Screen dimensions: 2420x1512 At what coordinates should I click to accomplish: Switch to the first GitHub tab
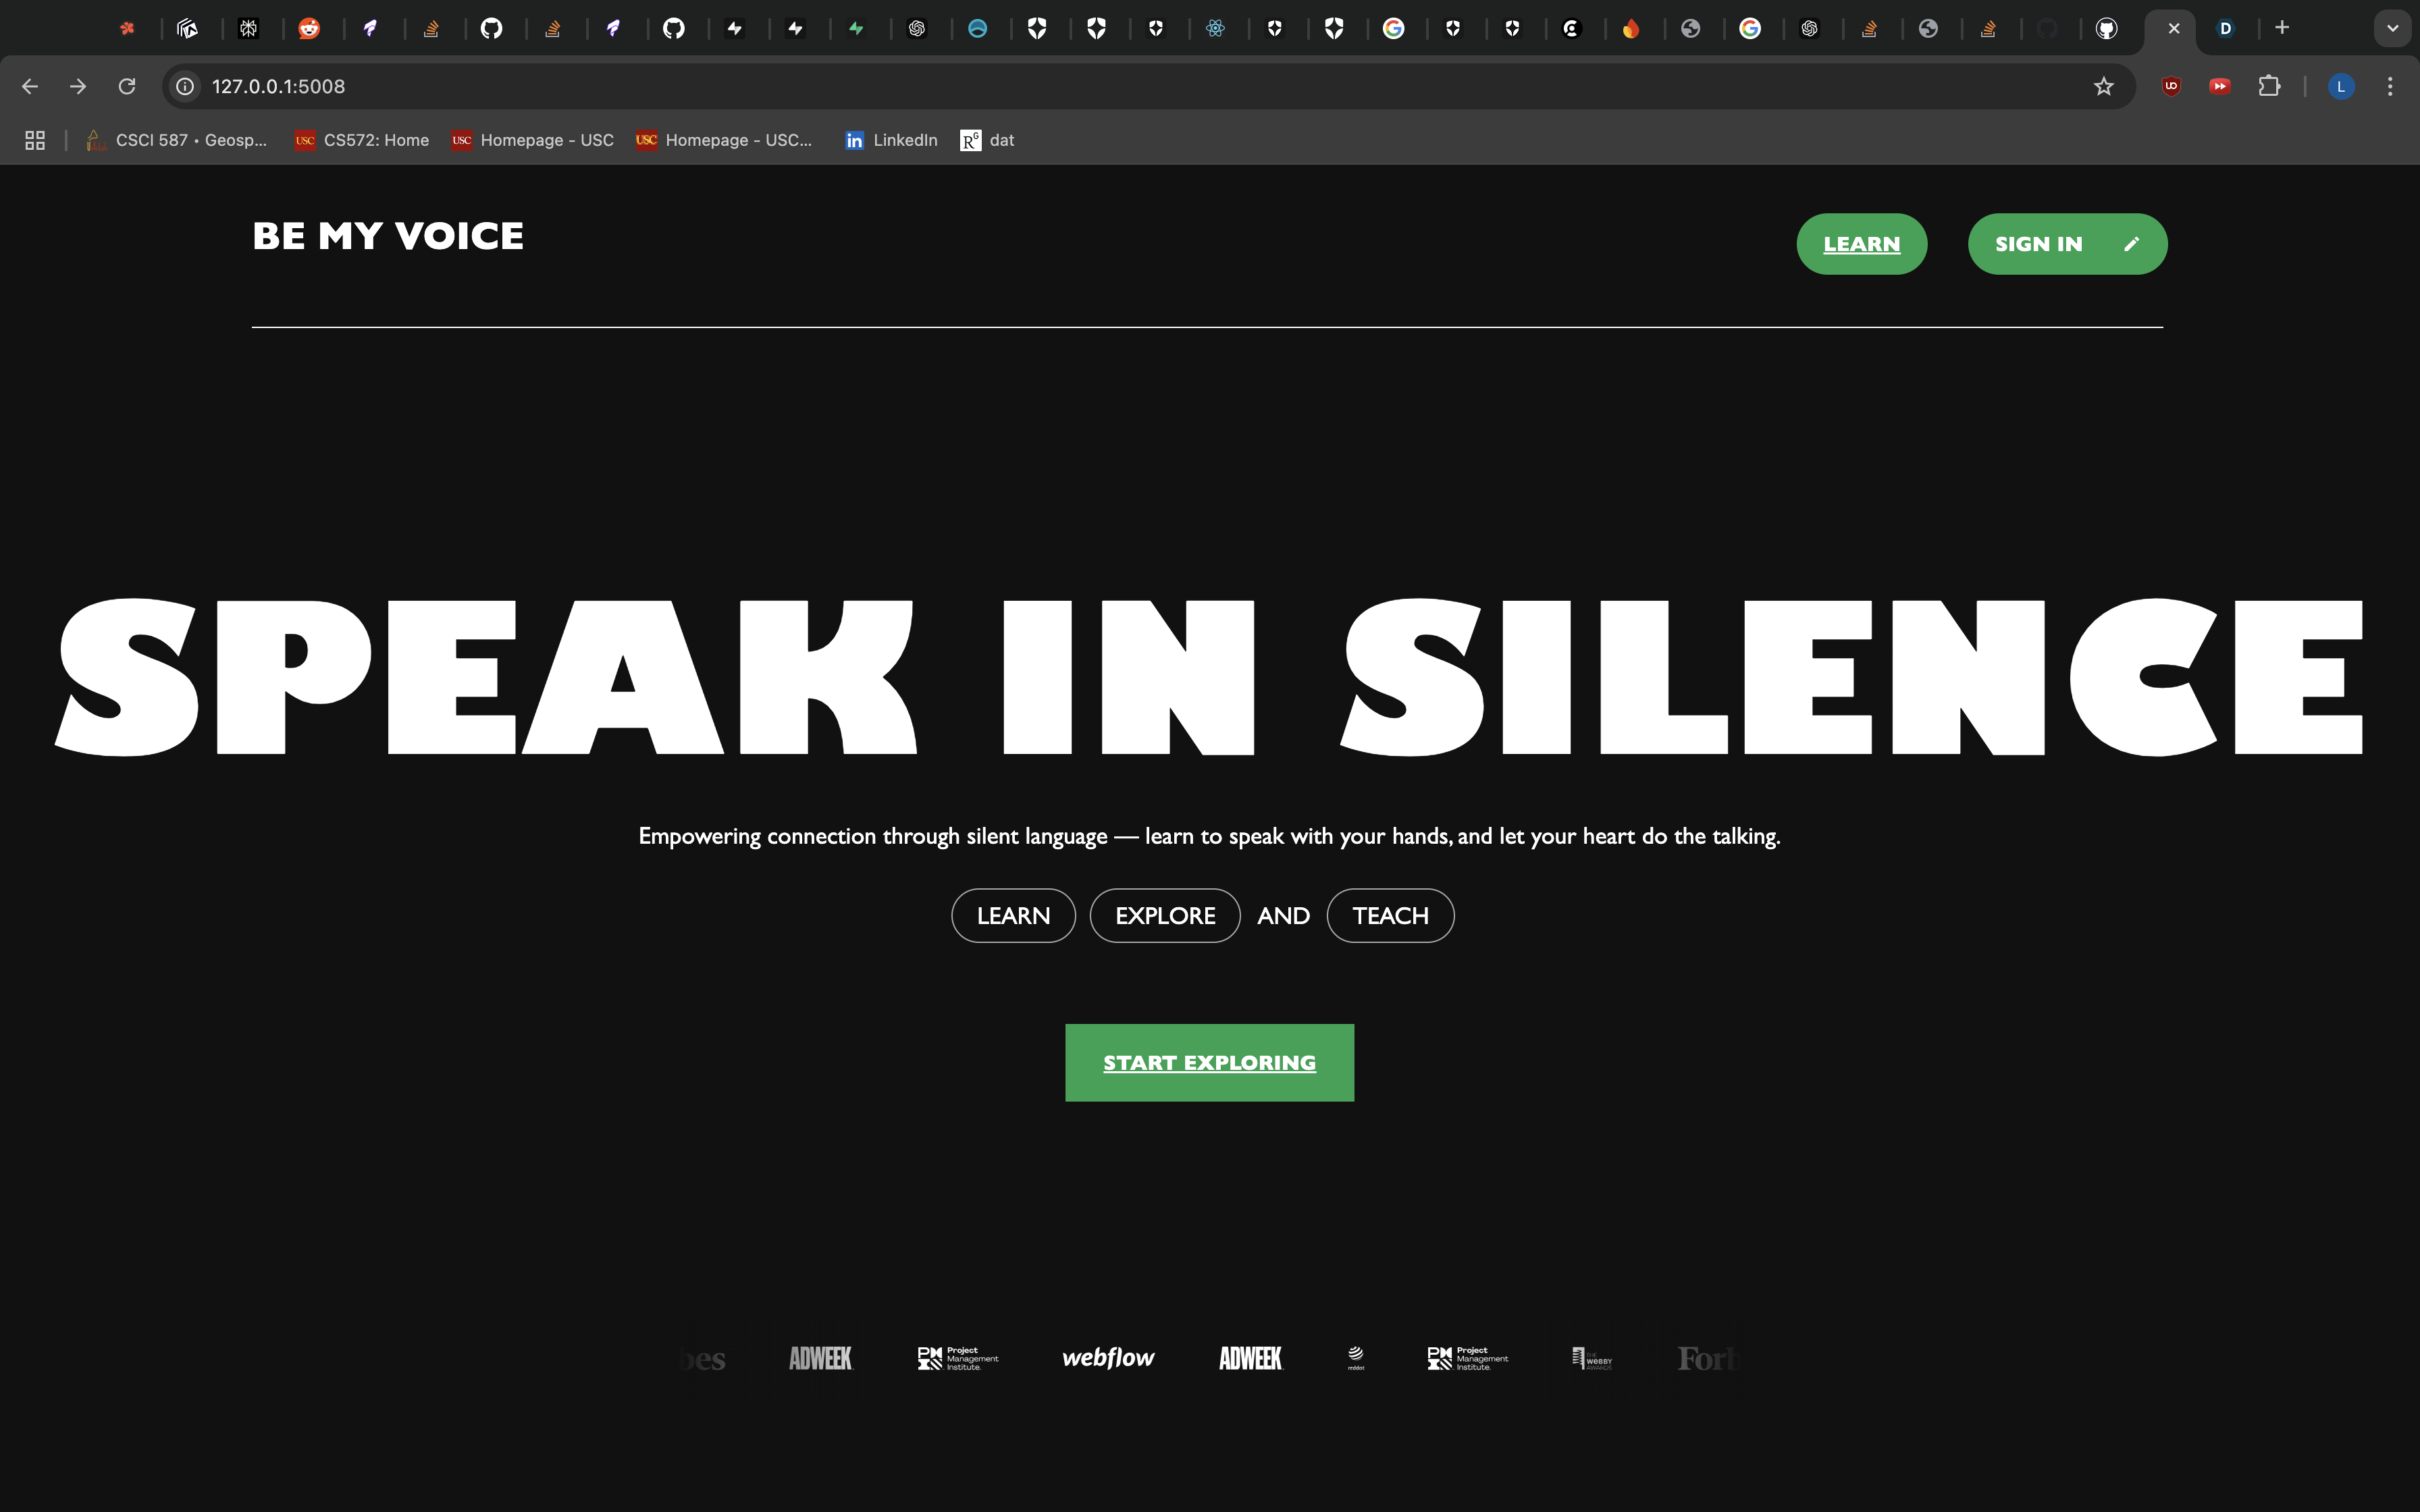click(491, 28)
